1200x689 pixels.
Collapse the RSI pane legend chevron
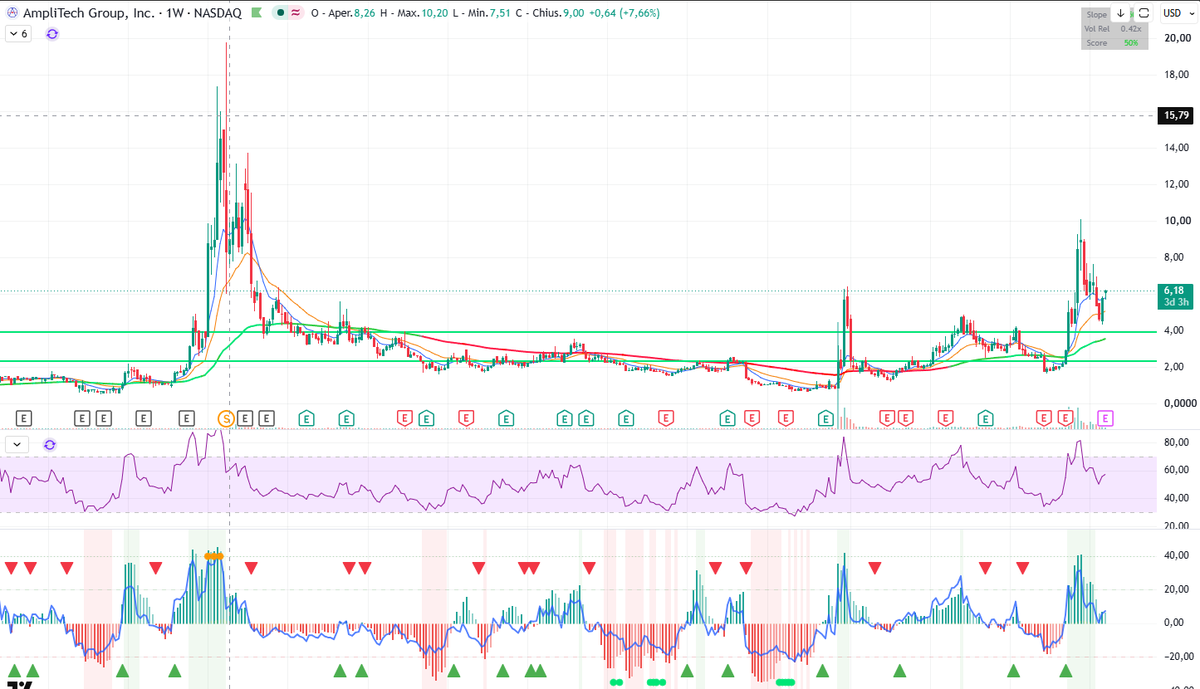pyautogui.click(x=17, y=444)
